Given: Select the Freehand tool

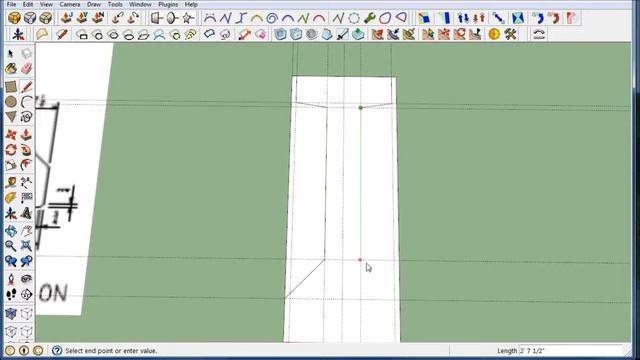Looking at the screenshot, I should [x=27, y=117].
